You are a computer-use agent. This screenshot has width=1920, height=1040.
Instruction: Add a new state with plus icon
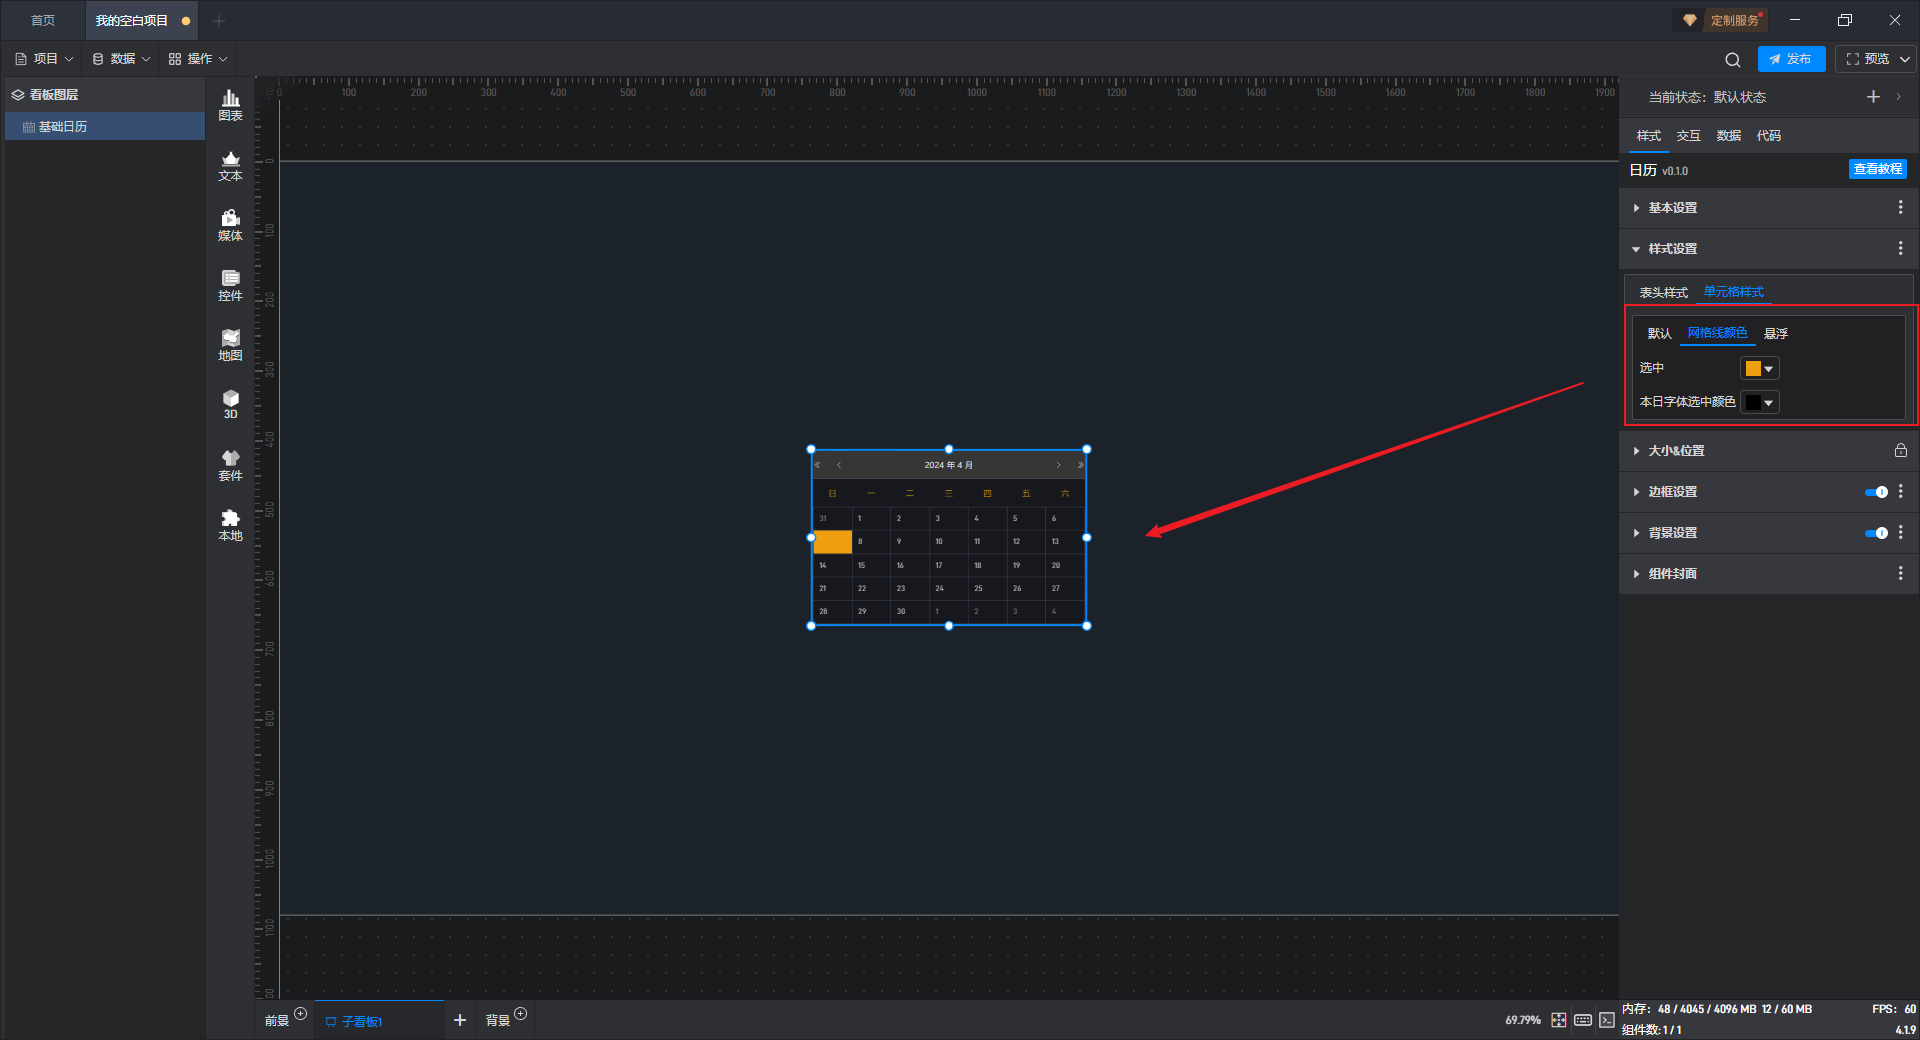pyautogui.click(x=1873, y=97)
